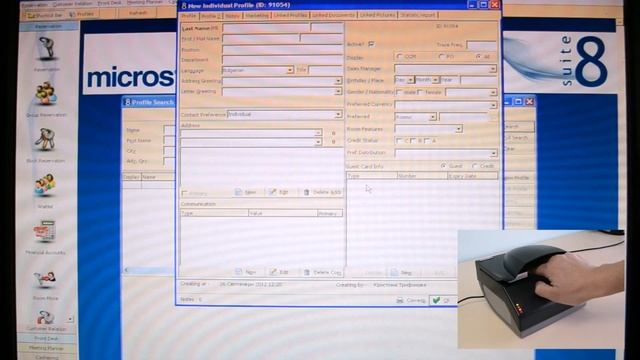The image size is (640, 360).
Task: Select the Credit card radio button
Action: (x=474, y=166)
